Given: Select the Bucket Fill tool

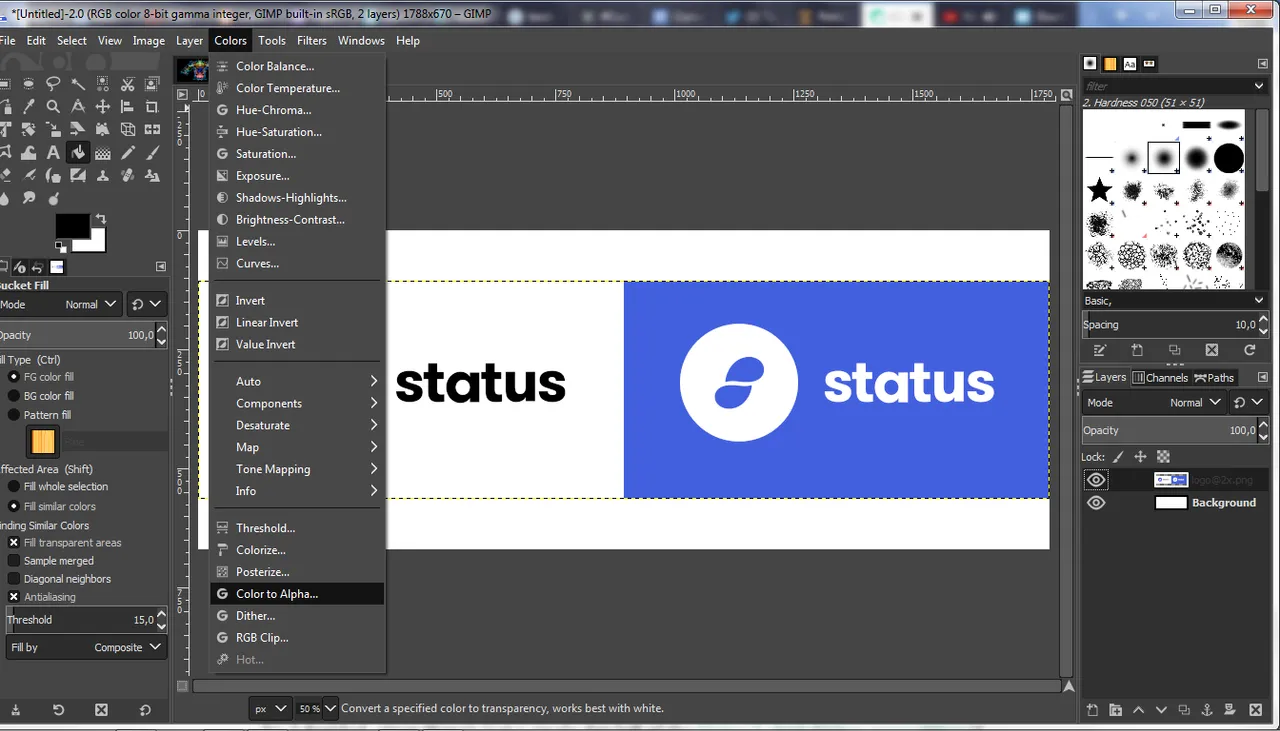Looking at the screenshot, I should [78, 152].
